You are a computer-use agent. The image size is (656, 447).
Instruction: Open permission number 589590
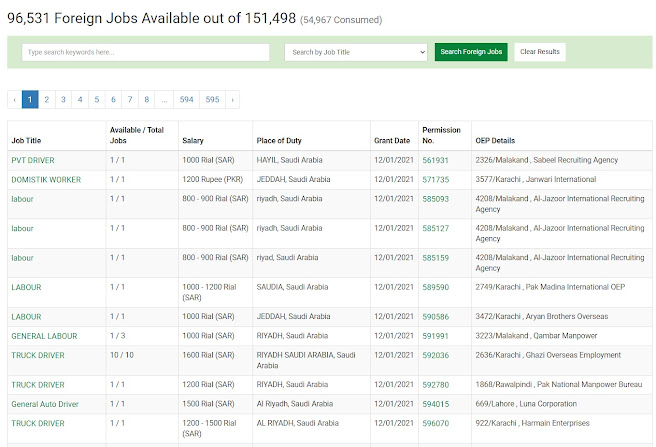(436, 287)
